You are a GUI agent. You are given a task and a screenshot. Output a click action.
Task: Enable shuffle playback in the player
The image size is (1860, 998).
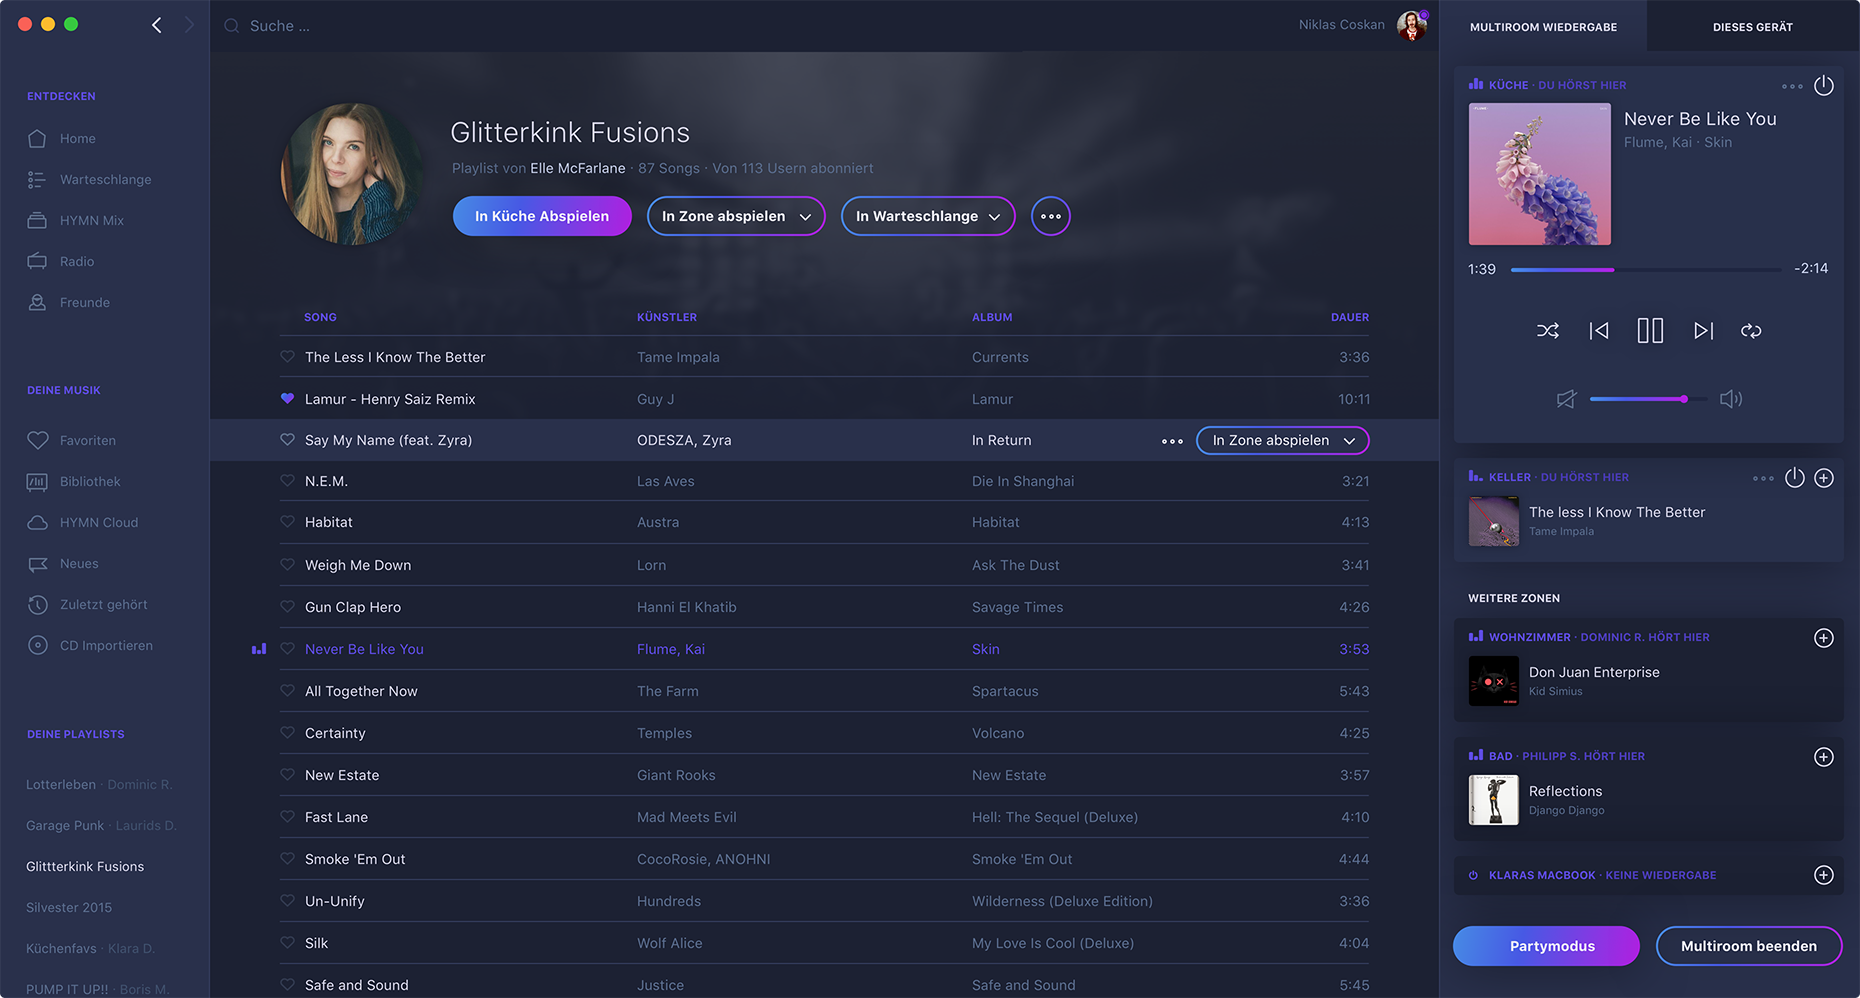(1547, 331)
